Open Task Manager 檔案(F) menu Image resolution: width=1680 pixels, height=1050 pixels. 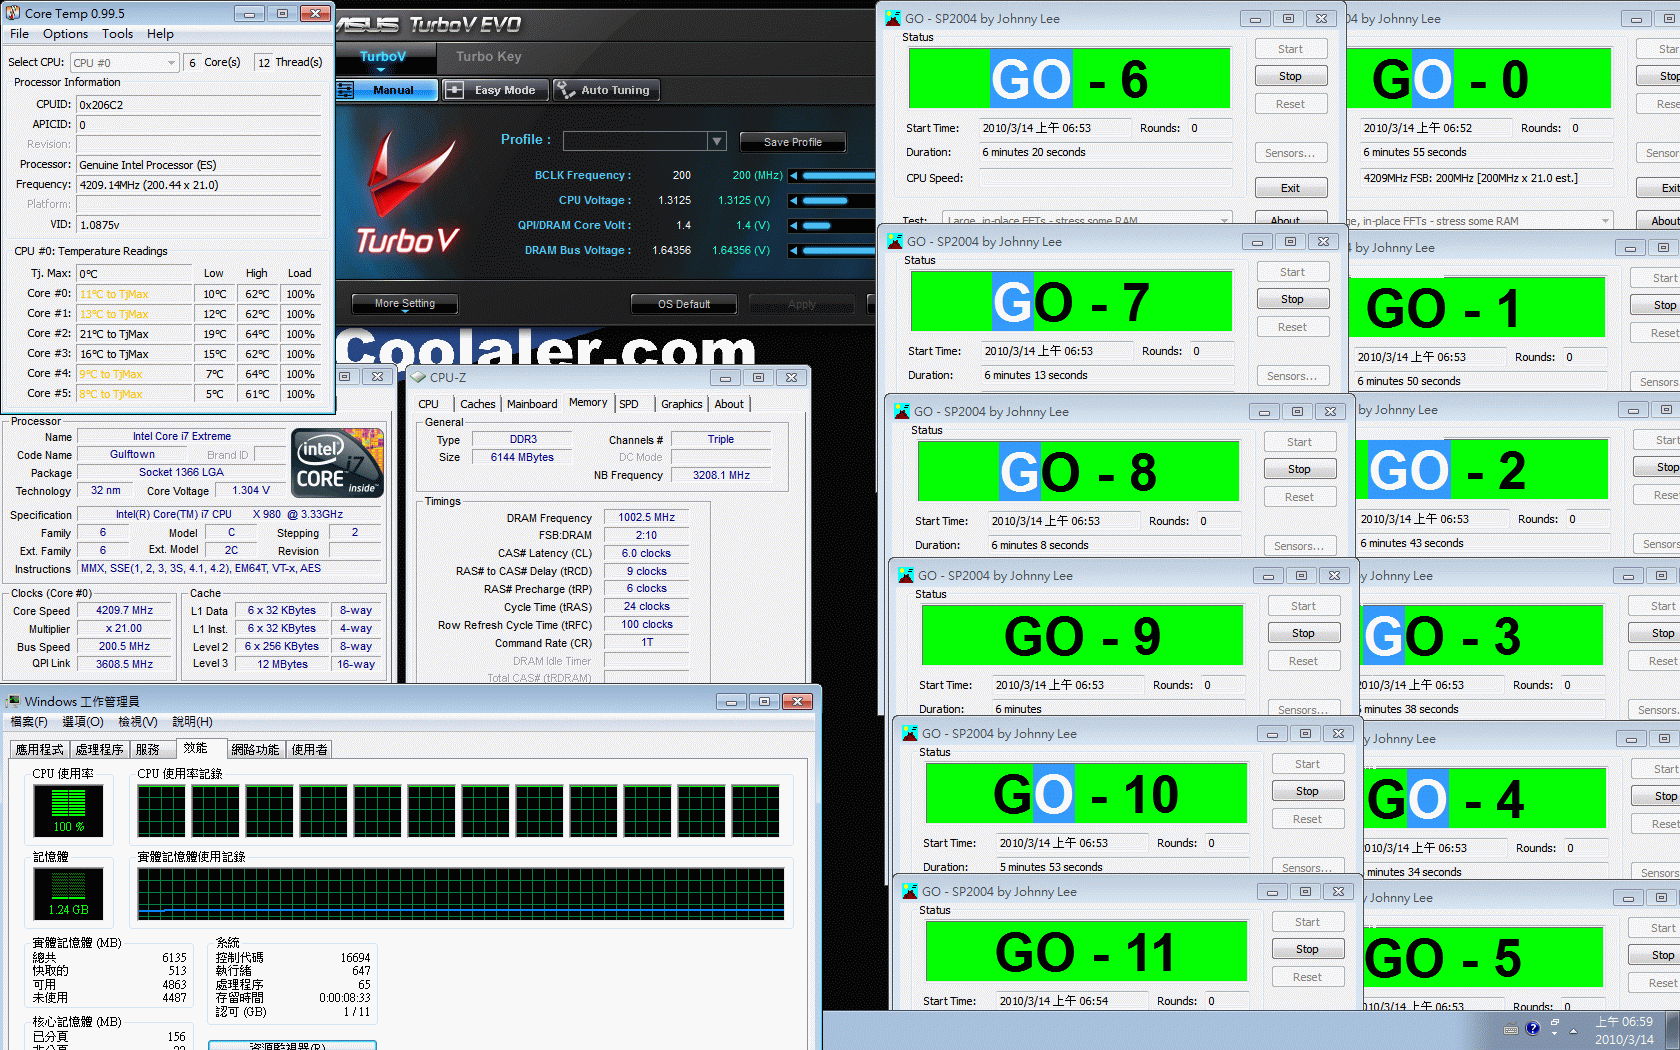coord(29,722)
